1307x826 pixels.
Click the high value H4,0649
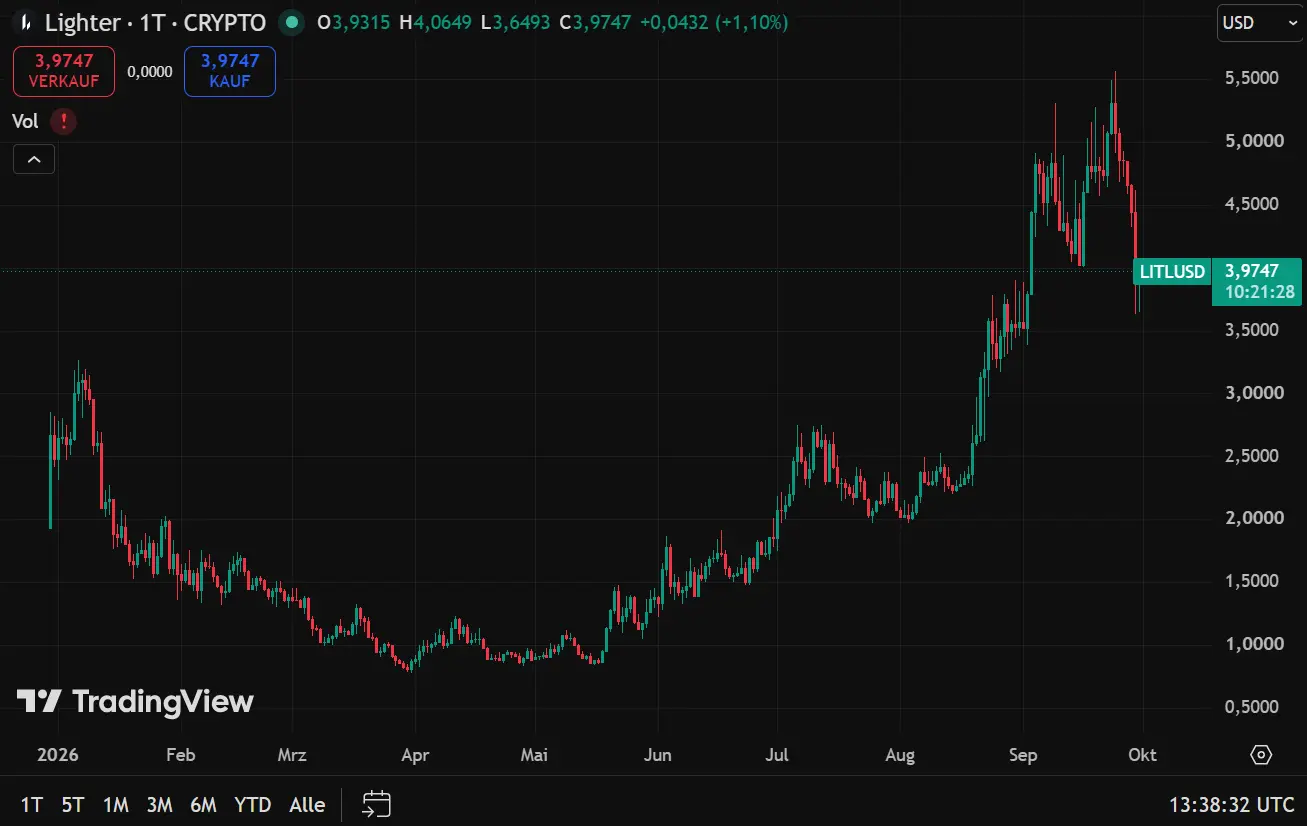point(435,22)
